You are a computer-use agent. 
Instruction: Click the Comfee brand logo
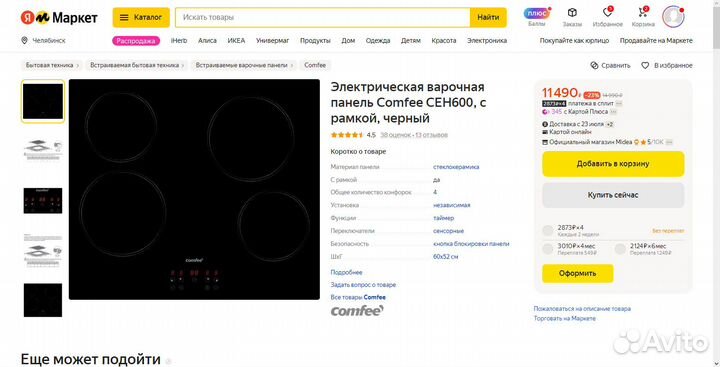tap(357, 311)
